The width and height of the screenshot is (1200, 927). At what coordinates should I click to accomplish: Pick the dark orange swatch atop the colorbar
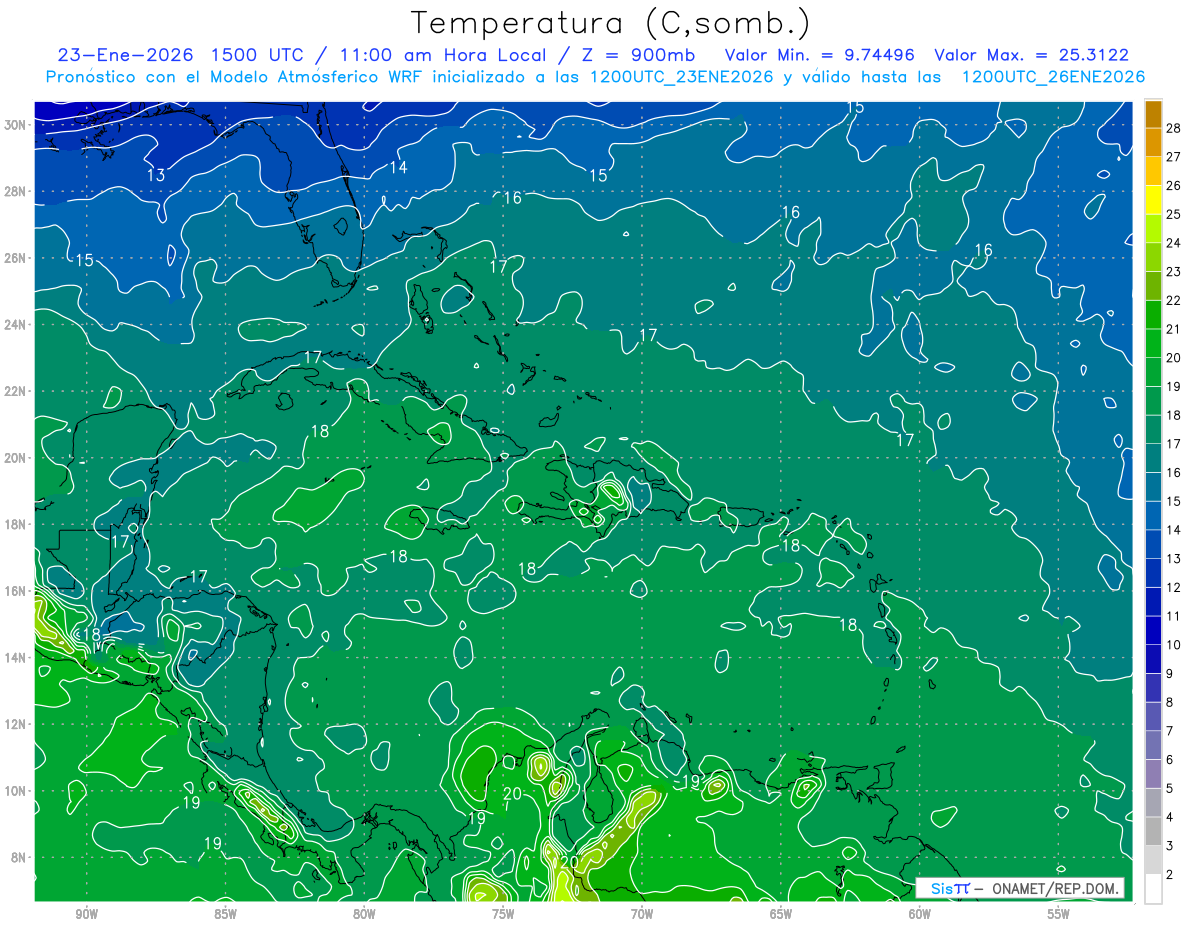coord(1153,114)
